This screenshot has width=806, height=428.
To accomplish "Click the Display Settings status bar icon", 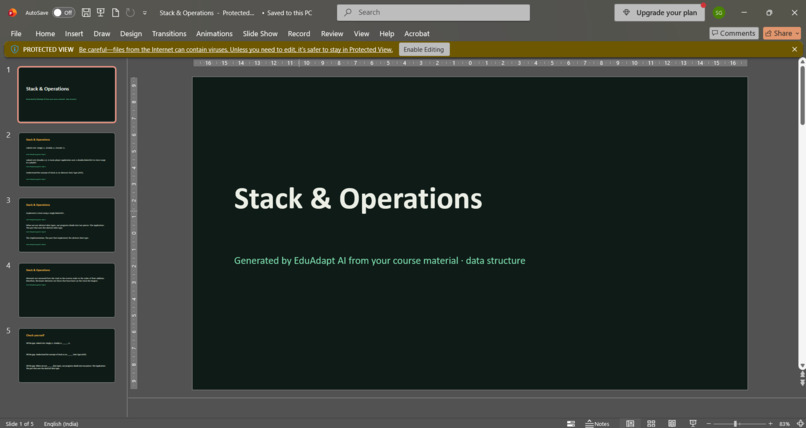I will tap(571, 424).
